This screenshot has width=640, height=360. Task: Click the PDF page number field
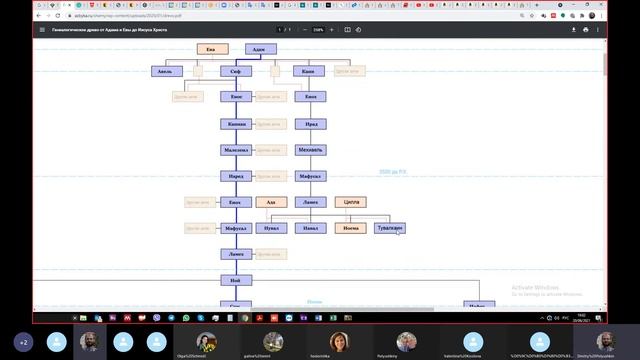280,30
